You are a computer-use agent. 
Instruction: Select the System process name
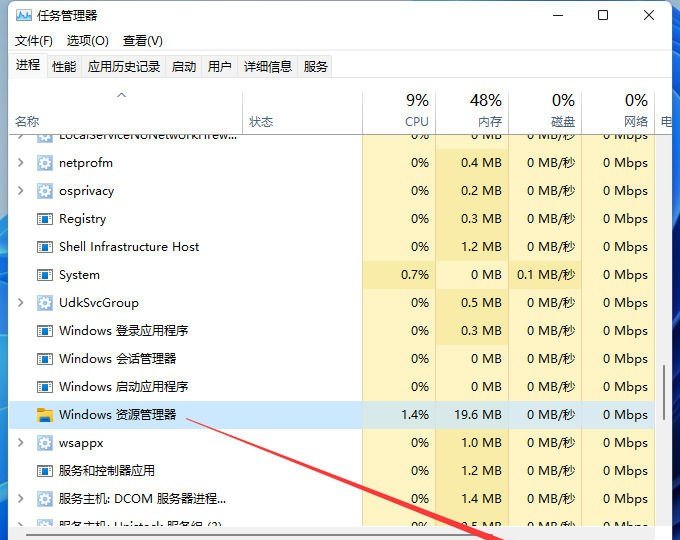[x=79, y=275]
